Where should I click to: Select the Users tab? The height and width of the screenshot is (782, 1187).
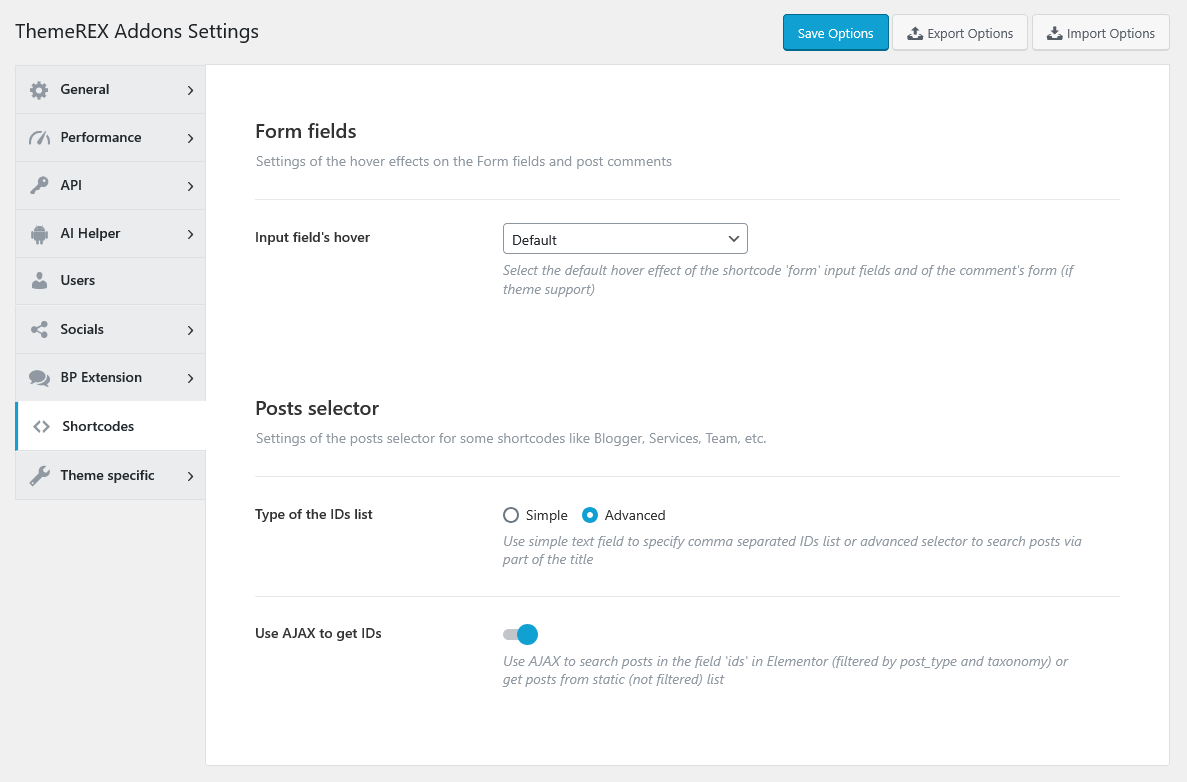pos(111,281)
